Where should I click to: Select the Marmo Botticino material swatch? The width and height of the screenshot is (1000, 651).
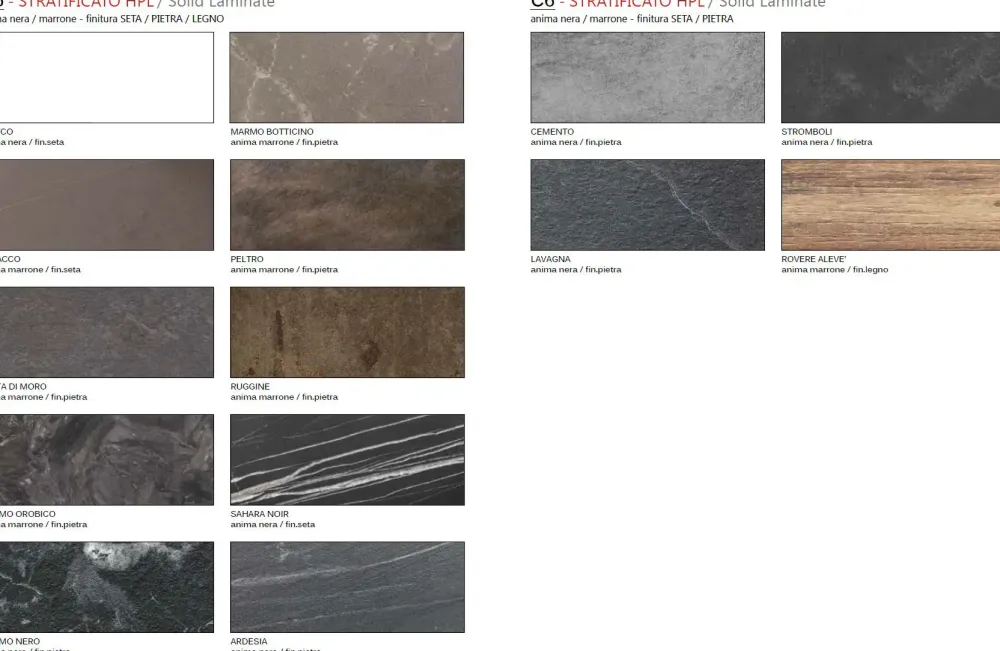coord(347,77)
